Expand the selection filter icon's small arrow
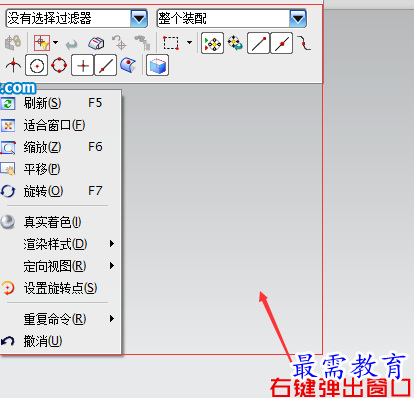Image resolution: width=414 pixels, height=398 pixels. 55,43
